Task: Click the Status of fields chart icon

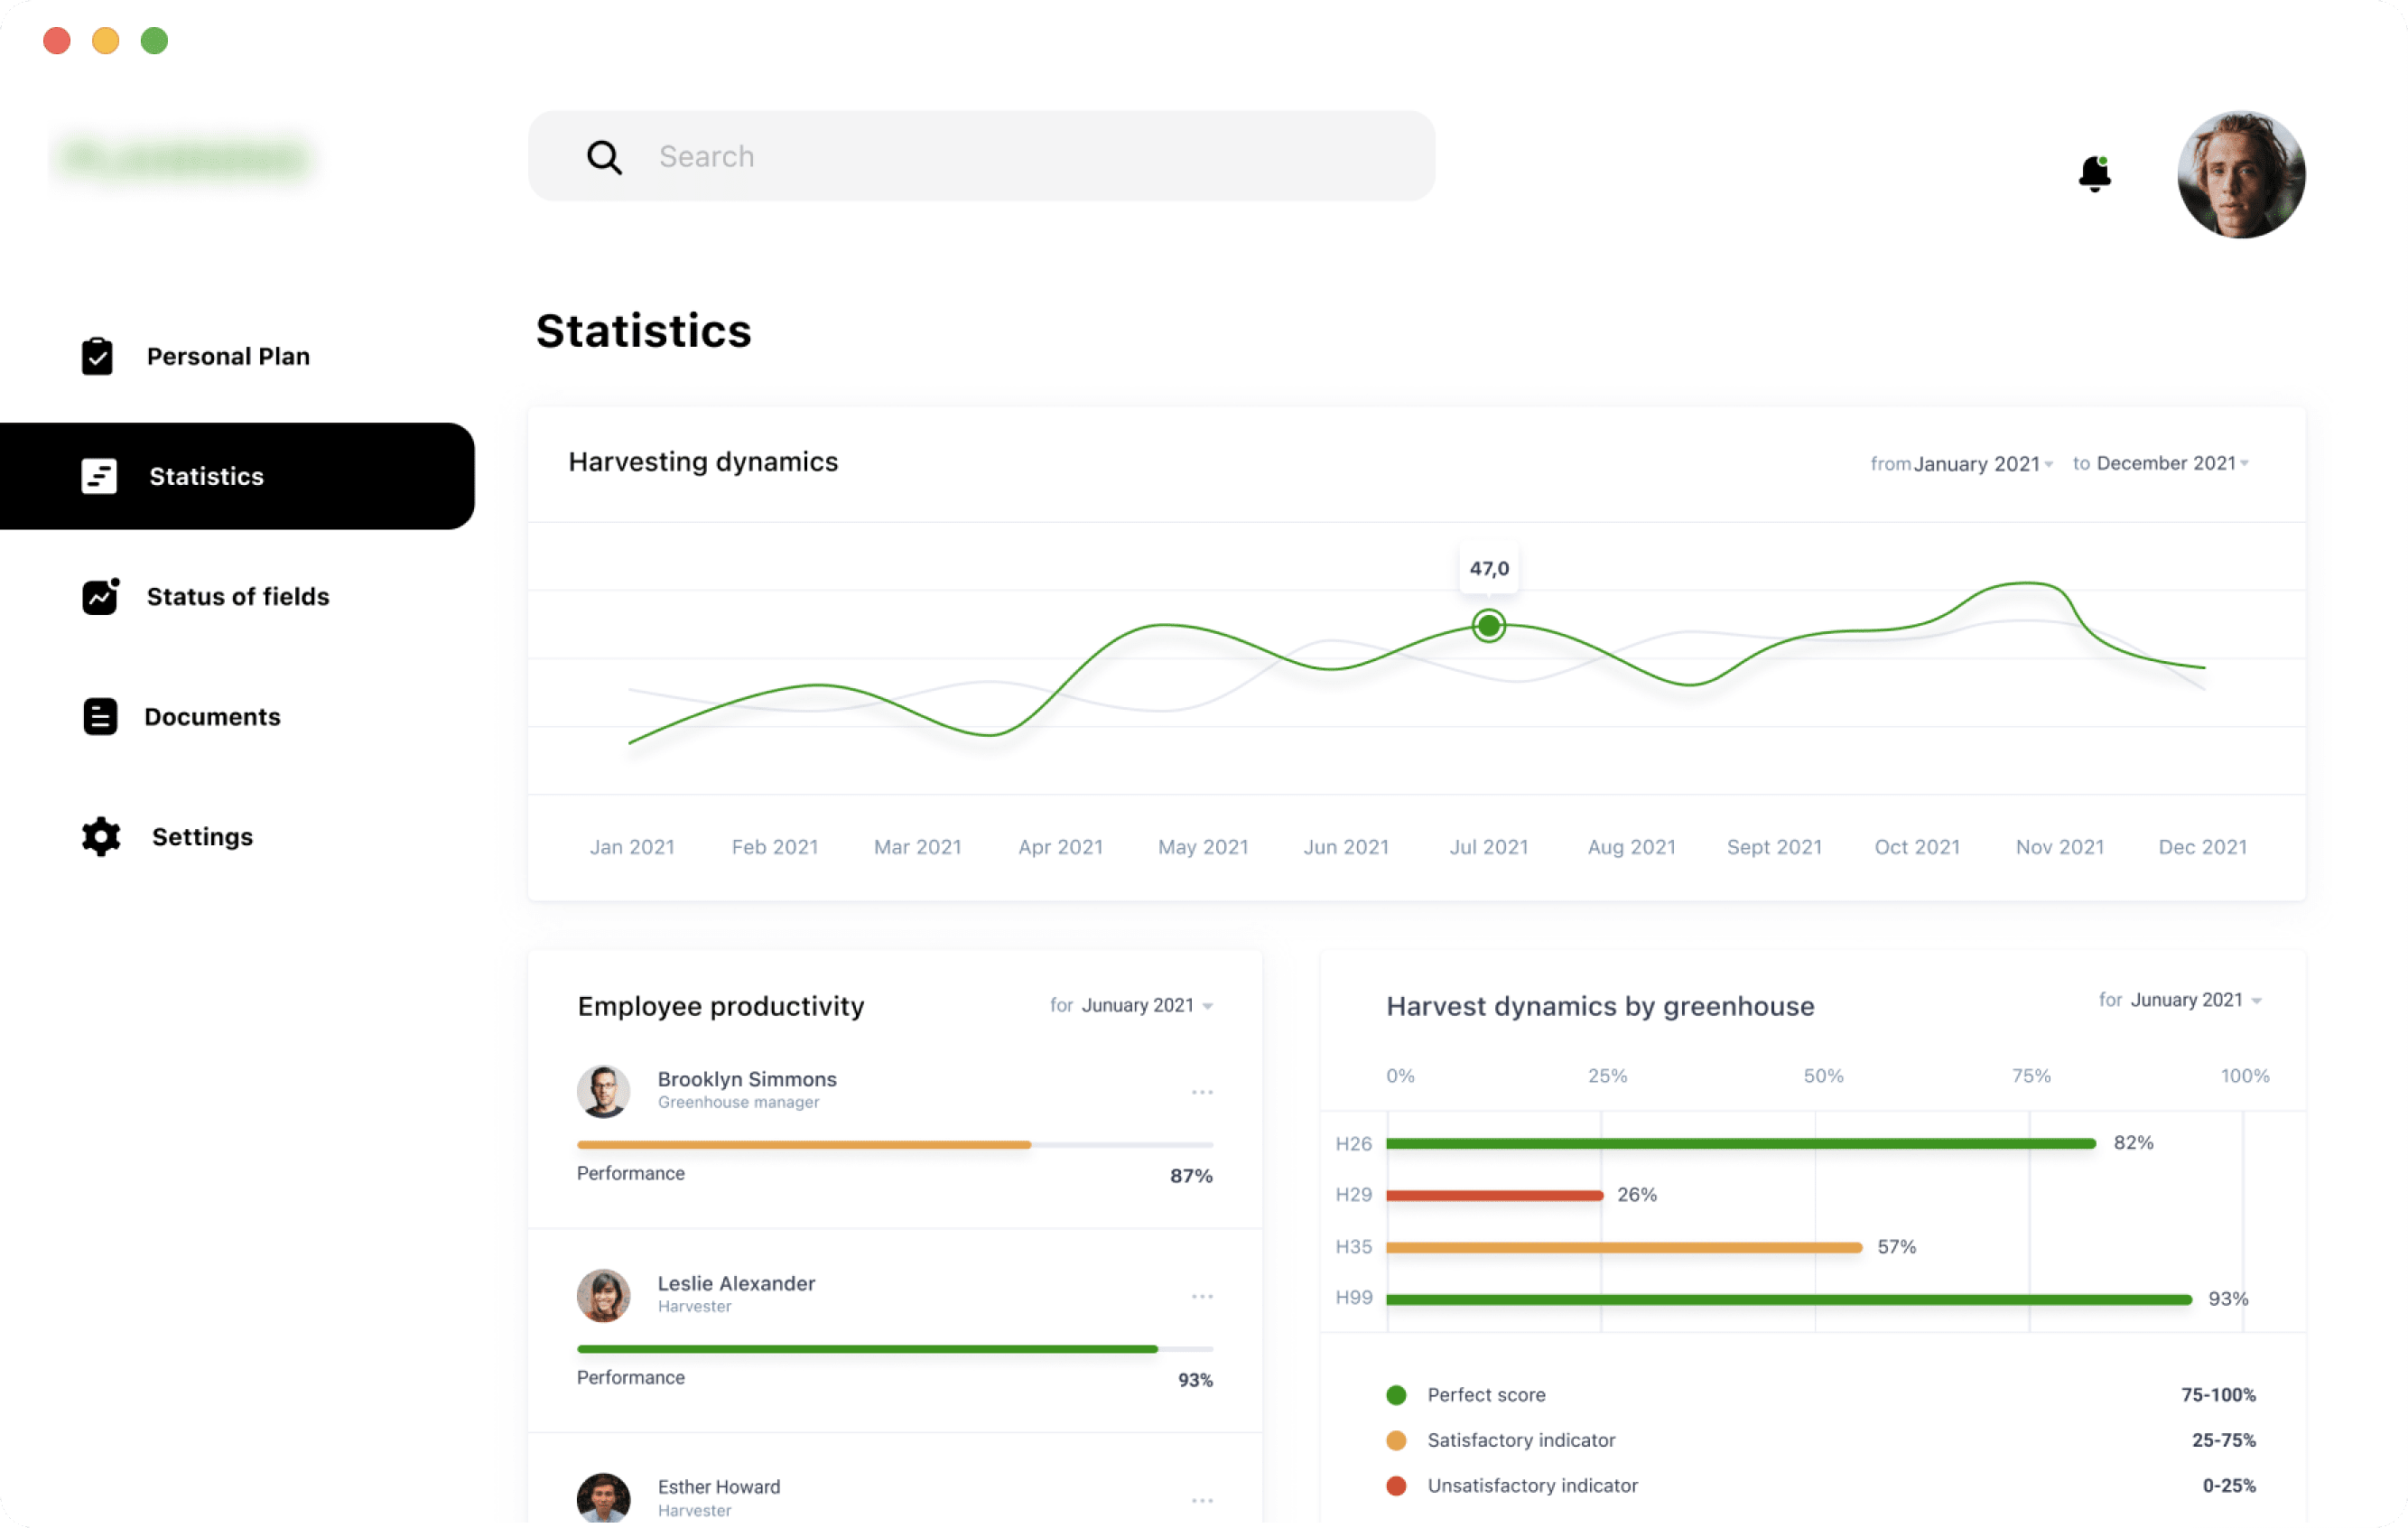Action: (99, 597)
